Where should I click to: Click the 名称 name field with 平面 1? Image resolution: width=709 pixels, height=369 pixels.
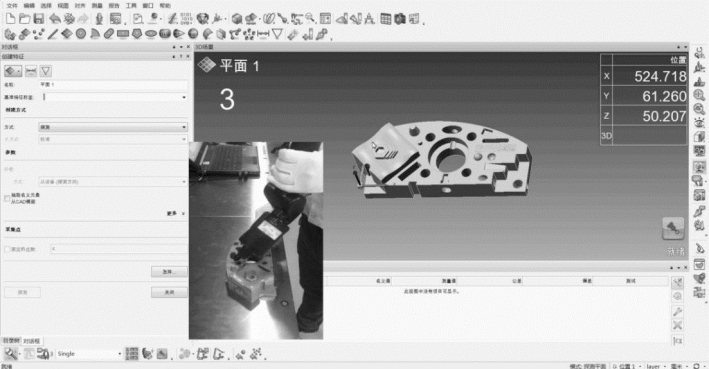coord(113,85)
